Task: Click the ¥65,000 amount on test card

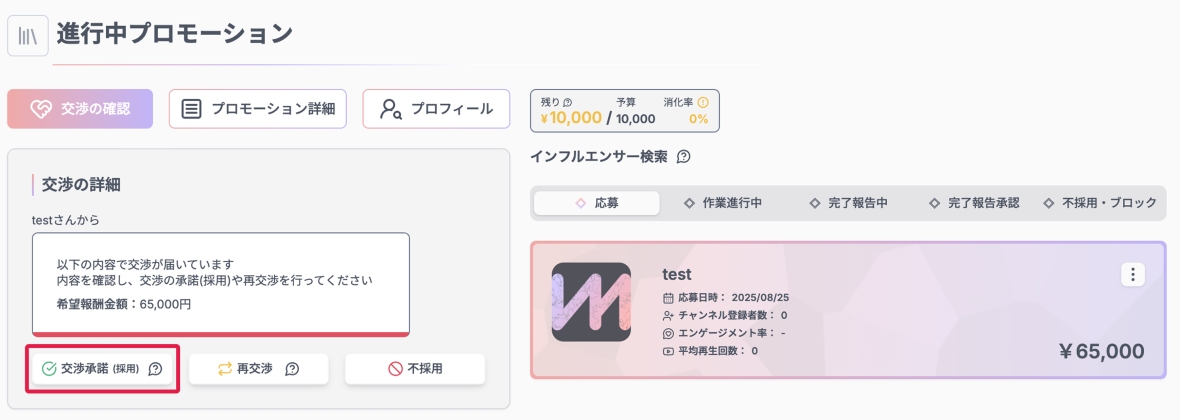Action: (x=1100, y=351)
